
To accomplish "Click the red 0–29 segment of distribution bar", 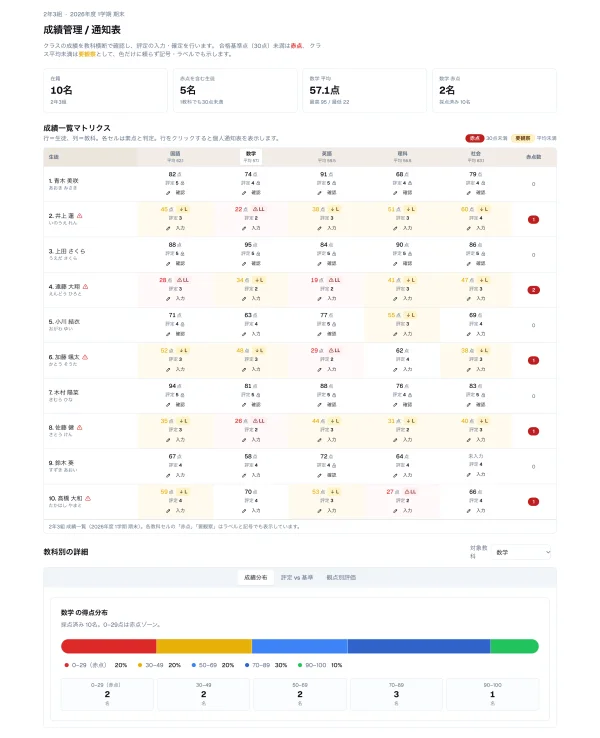I will pyautogui.click(x=109, y=646).
